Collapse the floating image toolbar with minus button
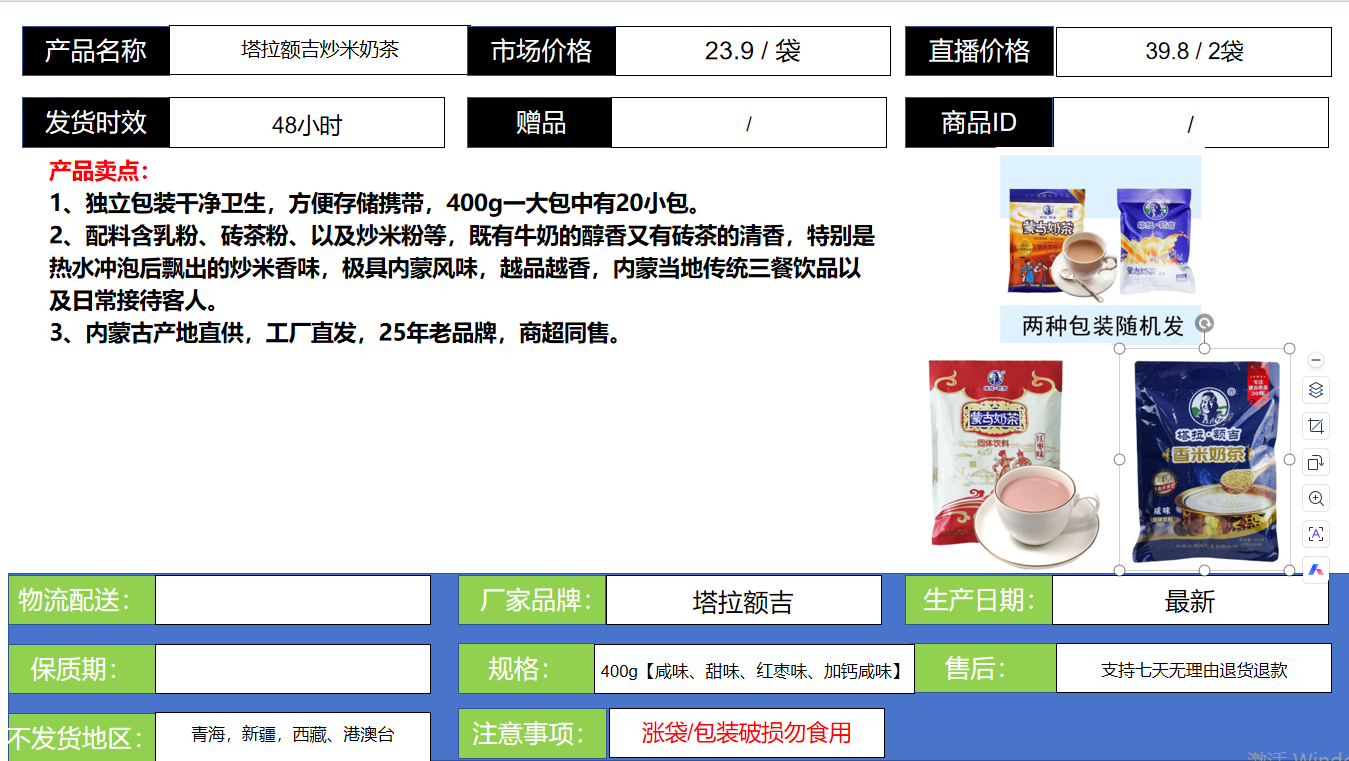Viewport: 1349px width, 761px height. 1316,360
